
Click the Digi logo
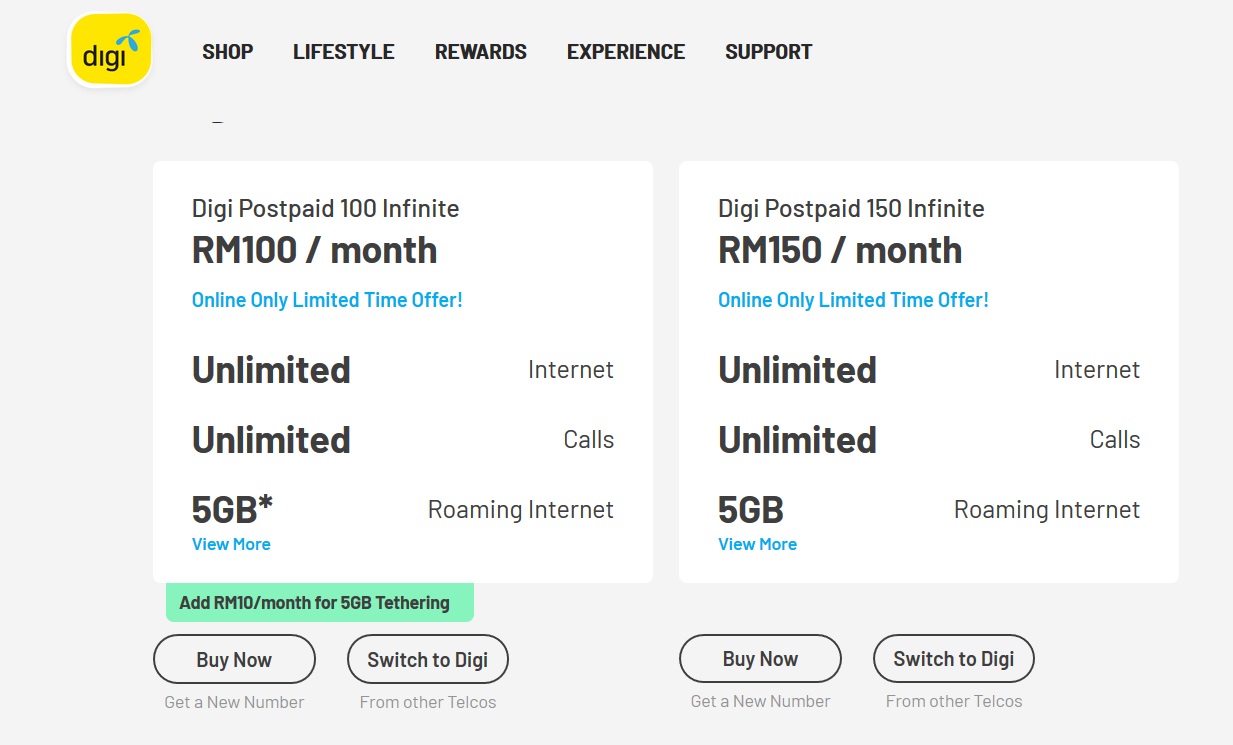coord(110,49)
